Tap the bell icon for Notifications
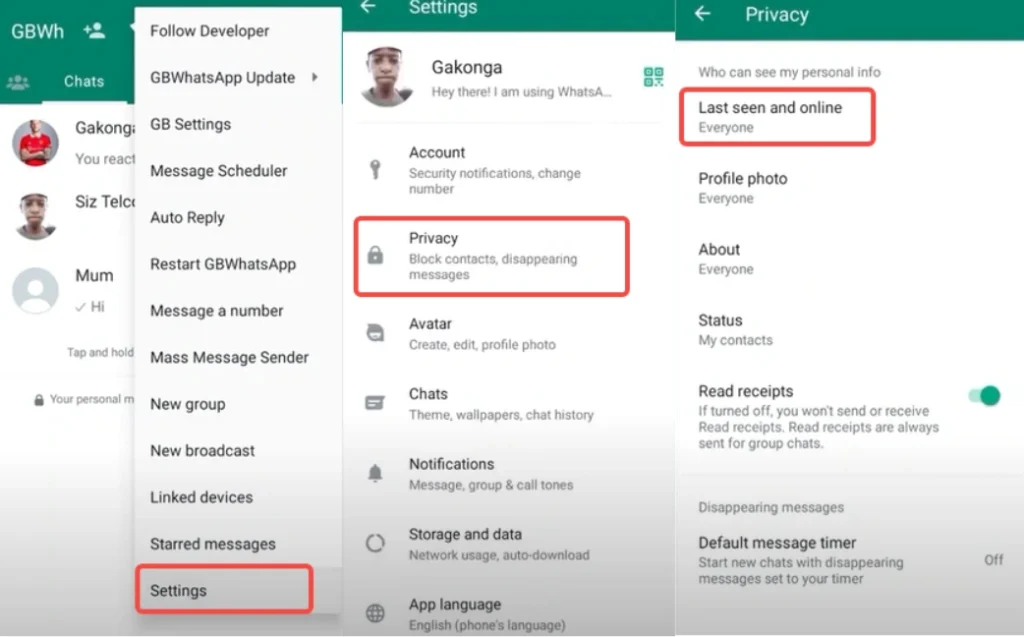 375,473
